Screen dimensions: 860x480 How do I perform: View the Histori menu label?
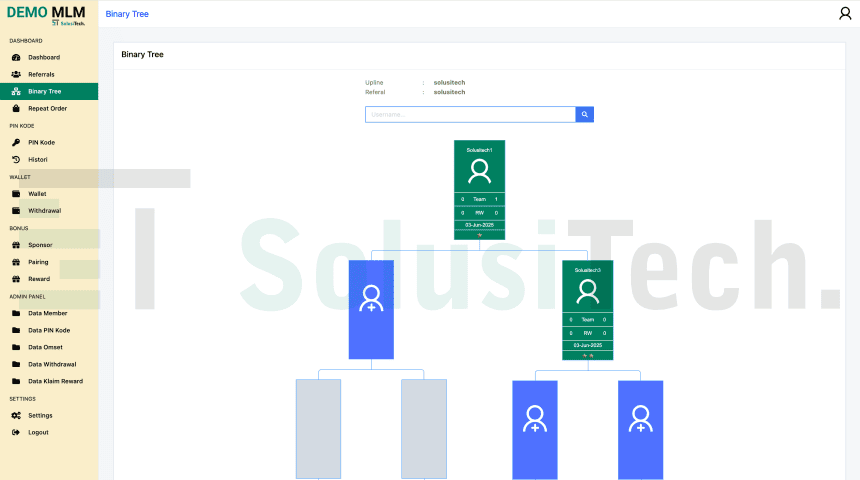click(37, 159)
